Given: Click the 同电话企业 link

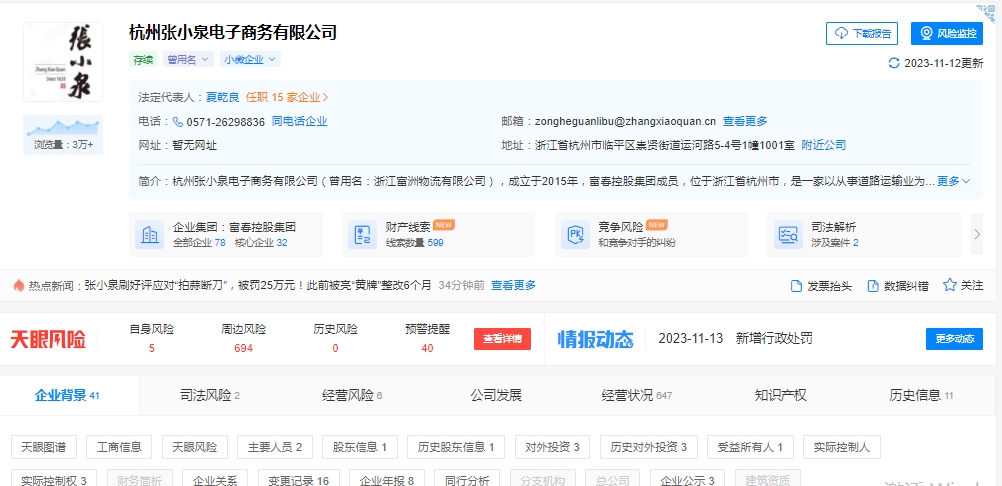Looking at the screenshot, I should coord(300,121).
